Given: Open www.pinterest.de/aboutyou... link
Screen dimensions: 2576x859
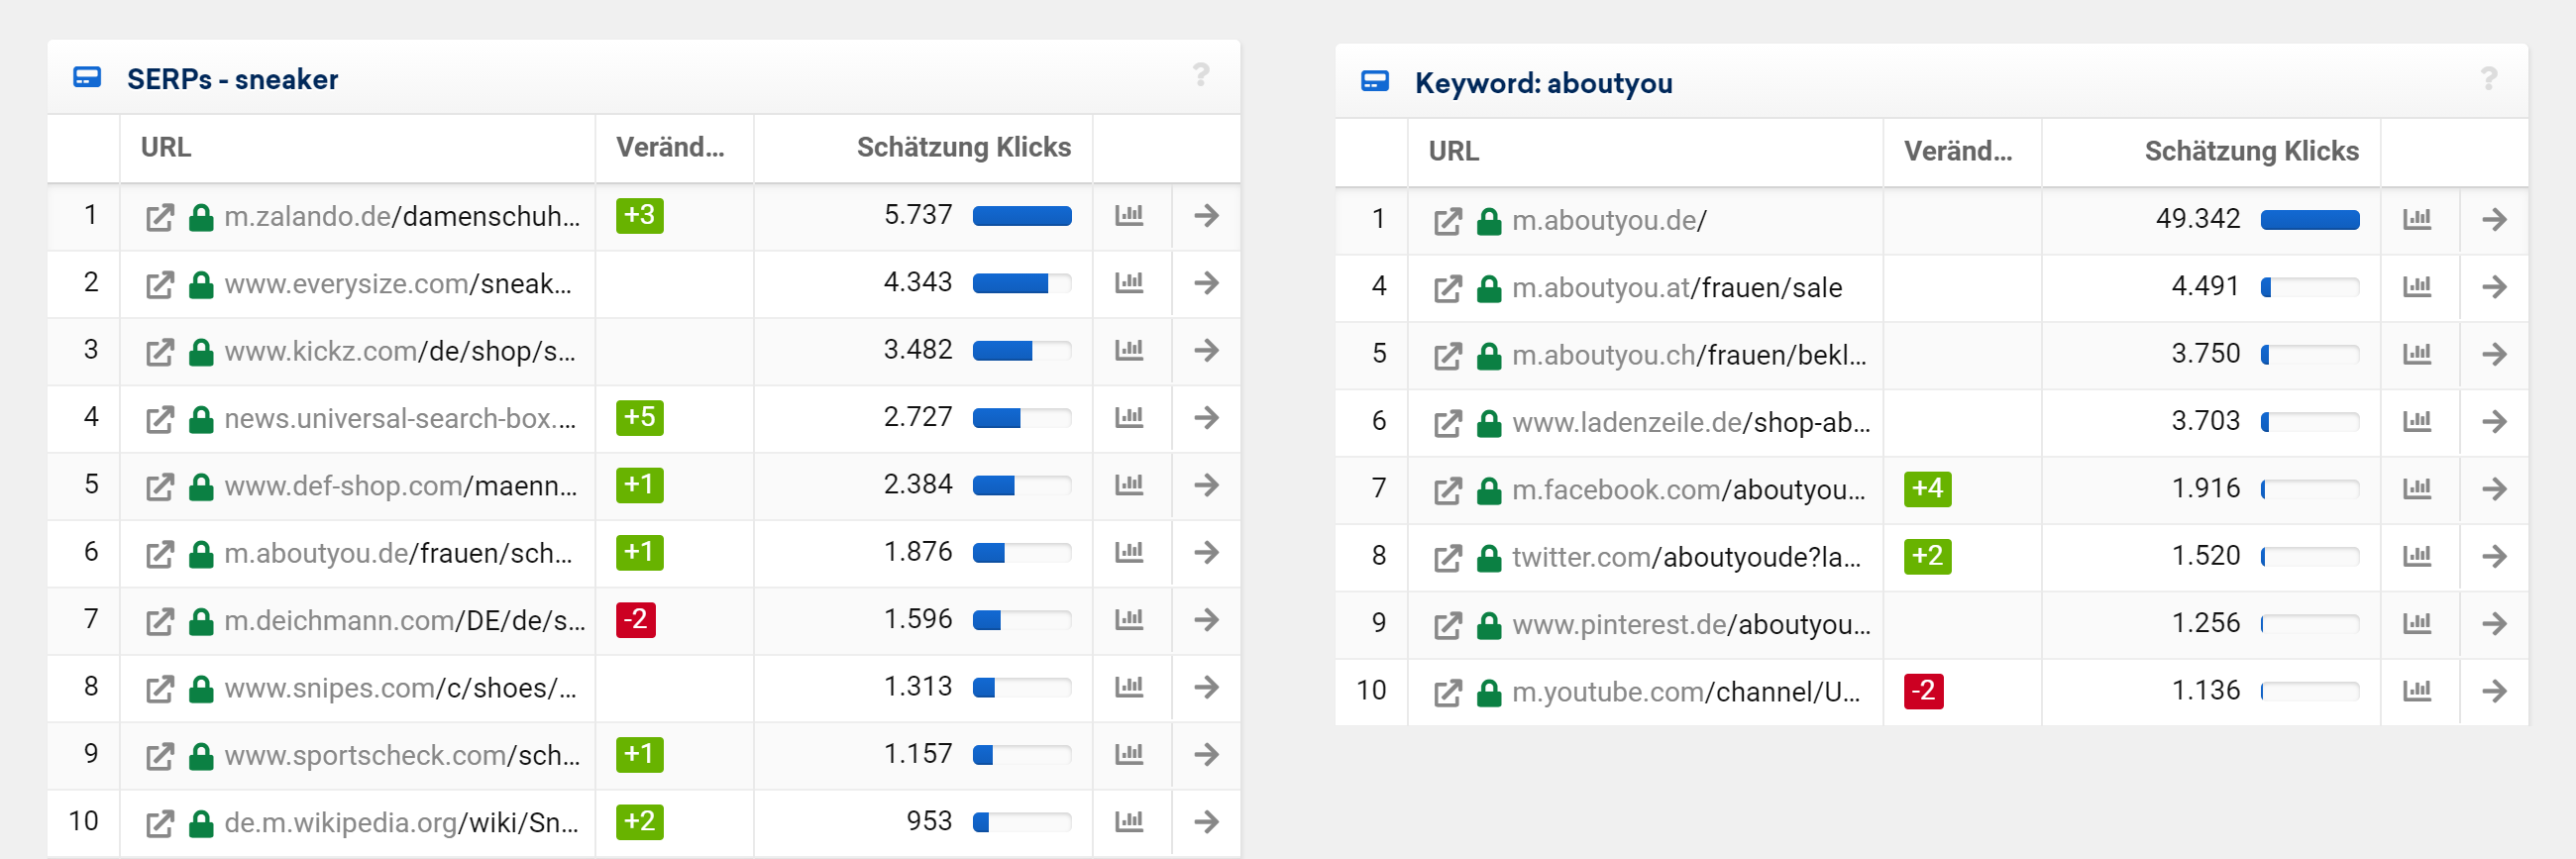Looking at the screenshot, I should pos(1690,625).
